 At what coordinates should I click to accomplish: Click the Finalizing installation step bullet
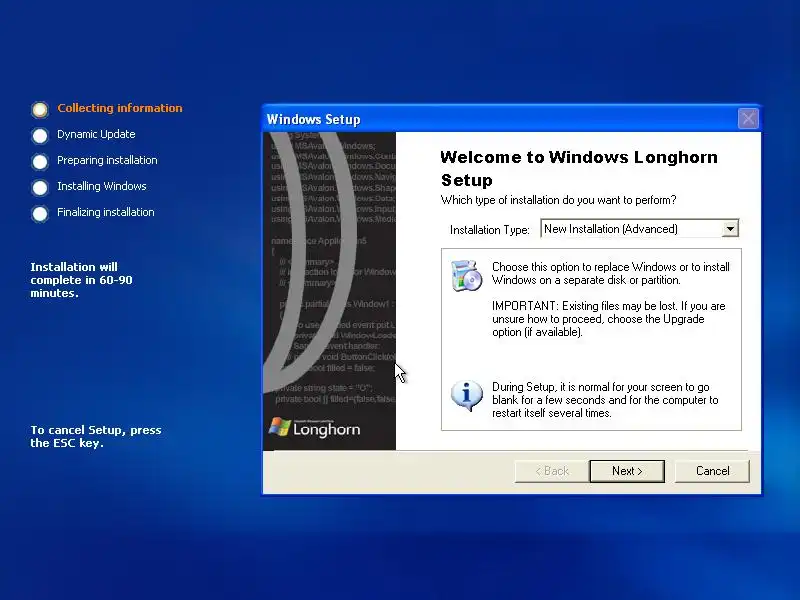[x=40, y=213]
